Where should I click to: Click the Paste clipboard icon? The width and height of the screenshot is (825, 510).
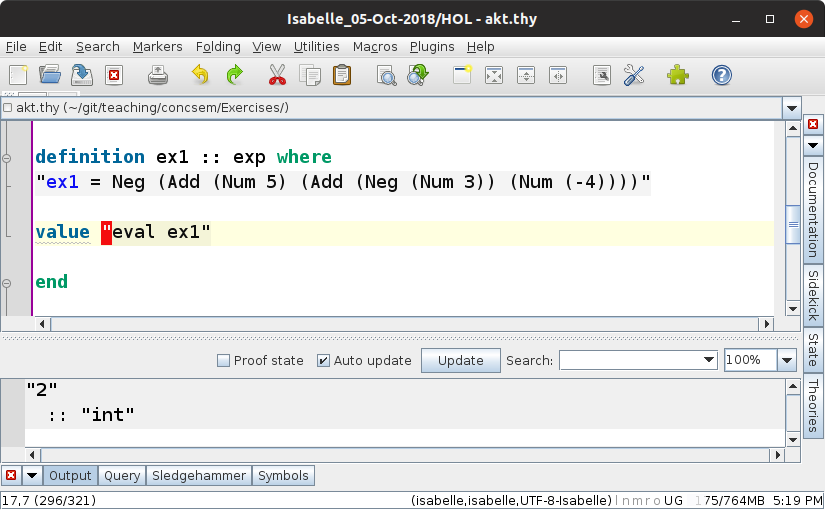click(342, 75)
